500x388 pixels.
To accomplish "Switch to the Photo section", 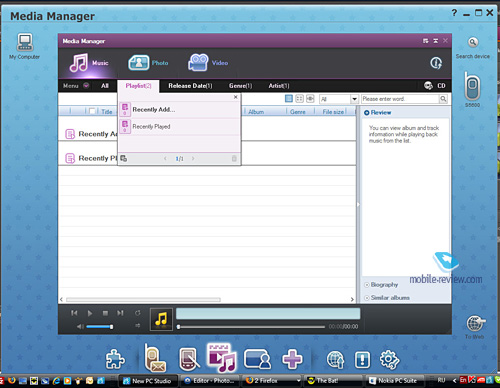I will (x=148, y=63).
